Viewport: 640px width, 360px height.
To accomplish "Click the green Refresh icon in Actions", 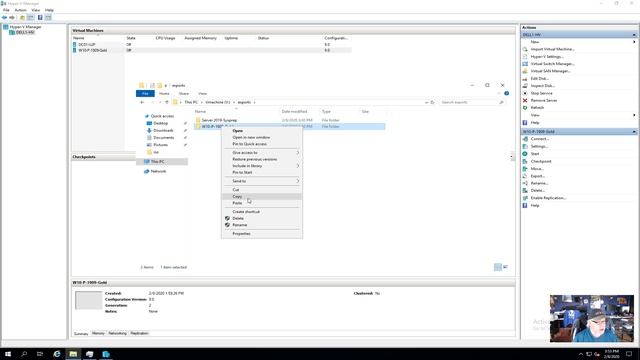I will (x=525, y=108).
